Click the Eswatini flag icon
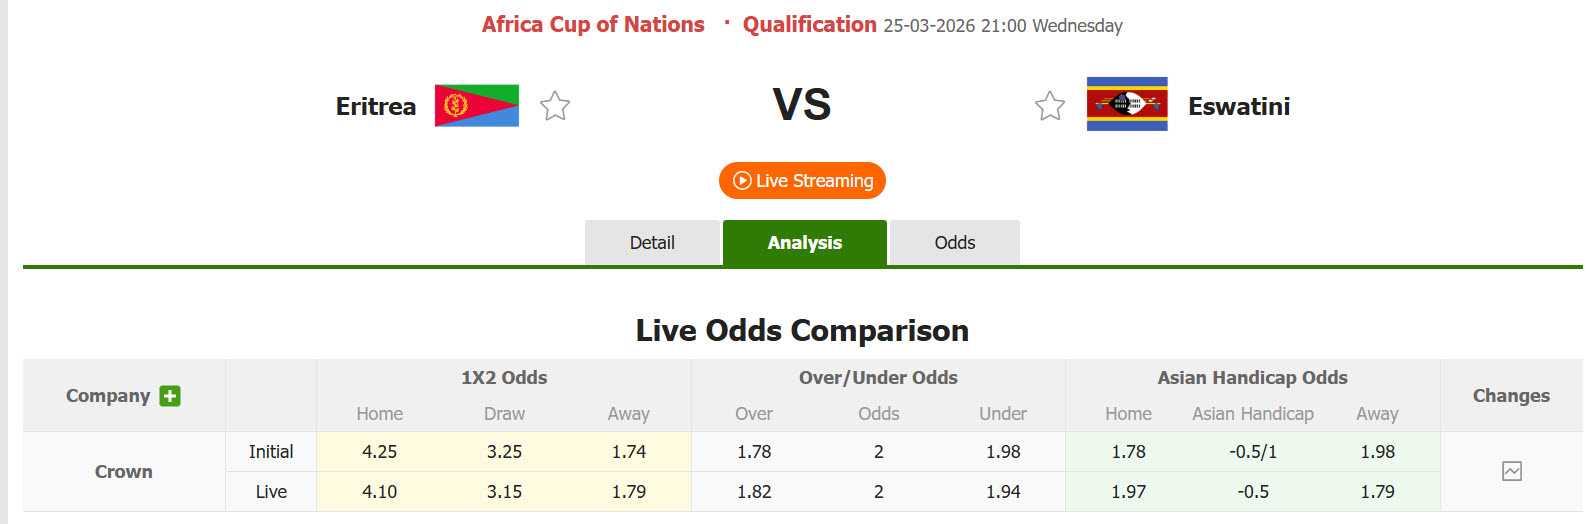Image resolution: width=1588 pixels, height=524 pixels. (x=1127, y=104)
